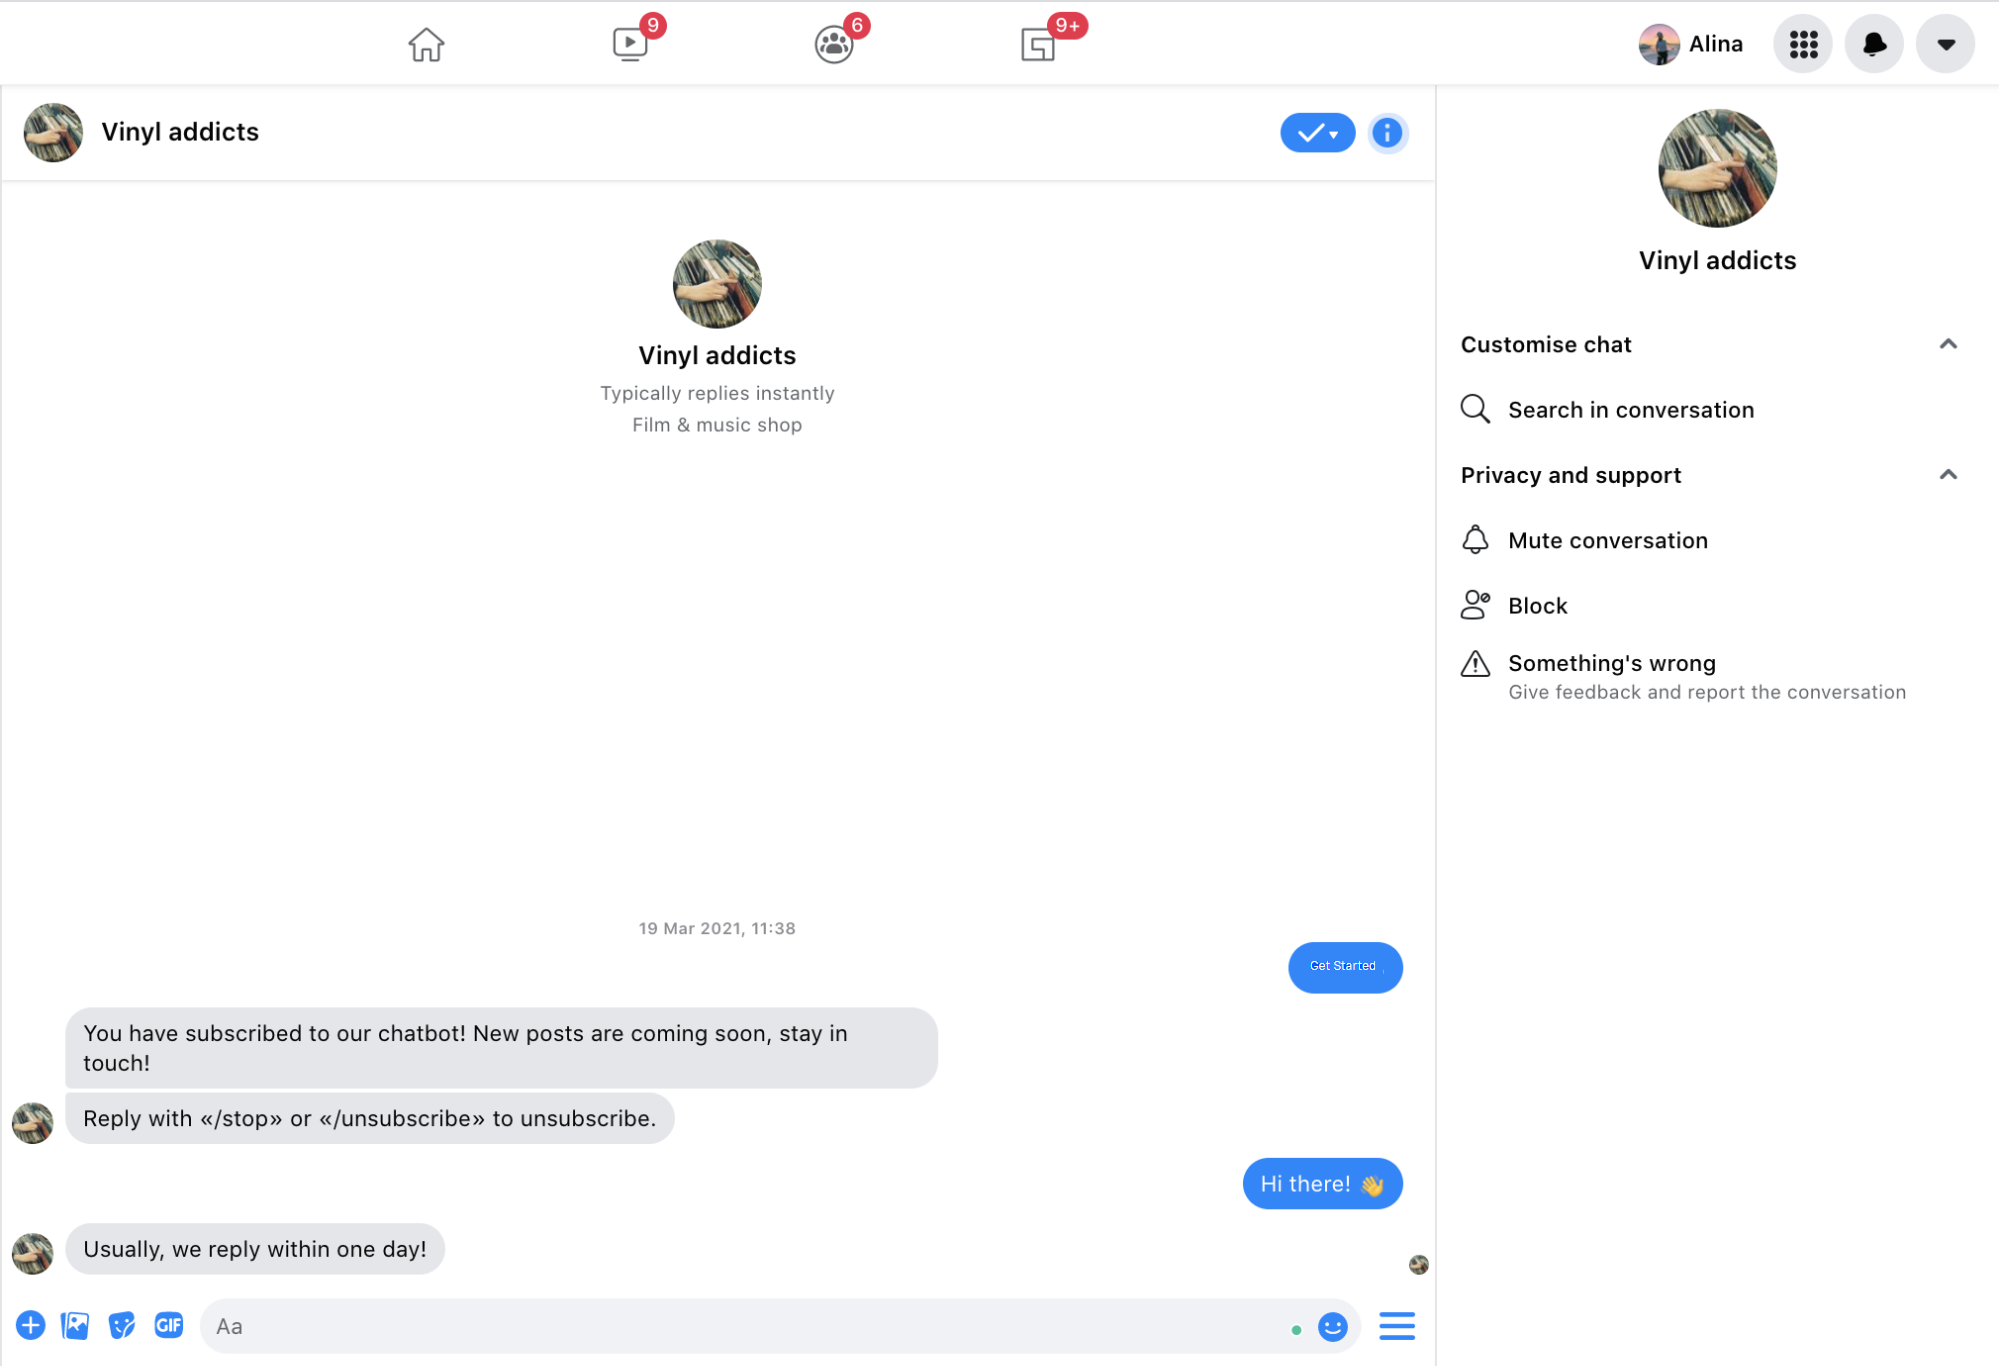The width and height of the screenshot is (1999, 1366).
Task: Toggle the emoji reaction picker
Action: coord(1334,1325)
